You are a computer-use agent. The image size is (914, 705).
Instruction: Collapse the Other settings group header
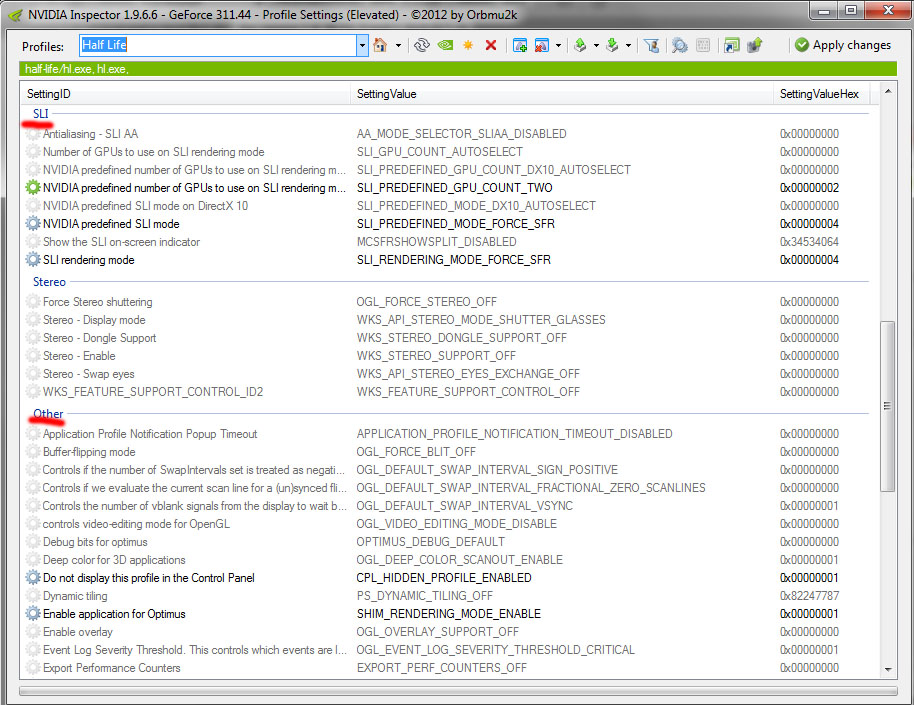(48, 413)
